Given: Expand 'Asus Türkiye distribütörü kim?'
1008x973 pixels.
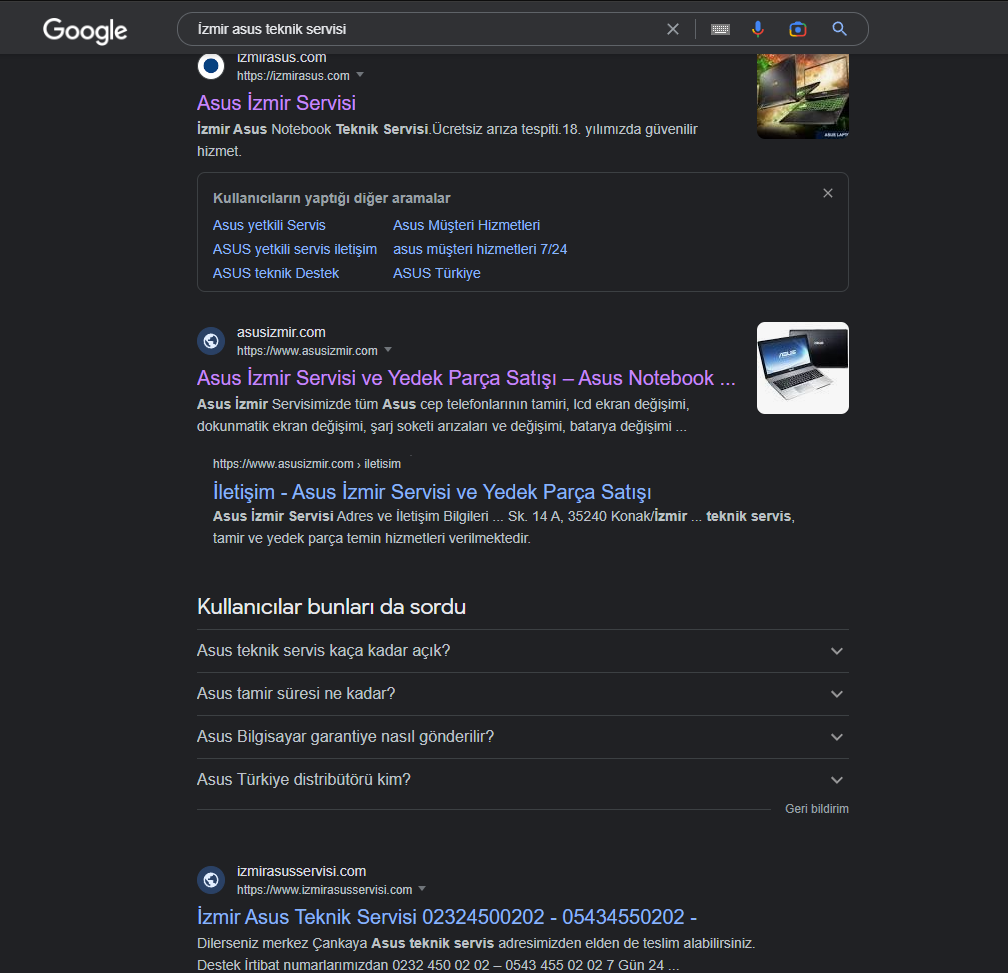Looking at the screenshot, I should (523, 780).
